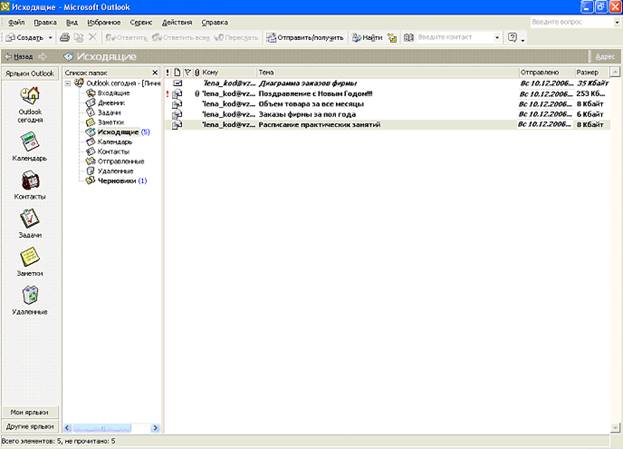Click the Назад back button
623x449 pixels.
19,57
